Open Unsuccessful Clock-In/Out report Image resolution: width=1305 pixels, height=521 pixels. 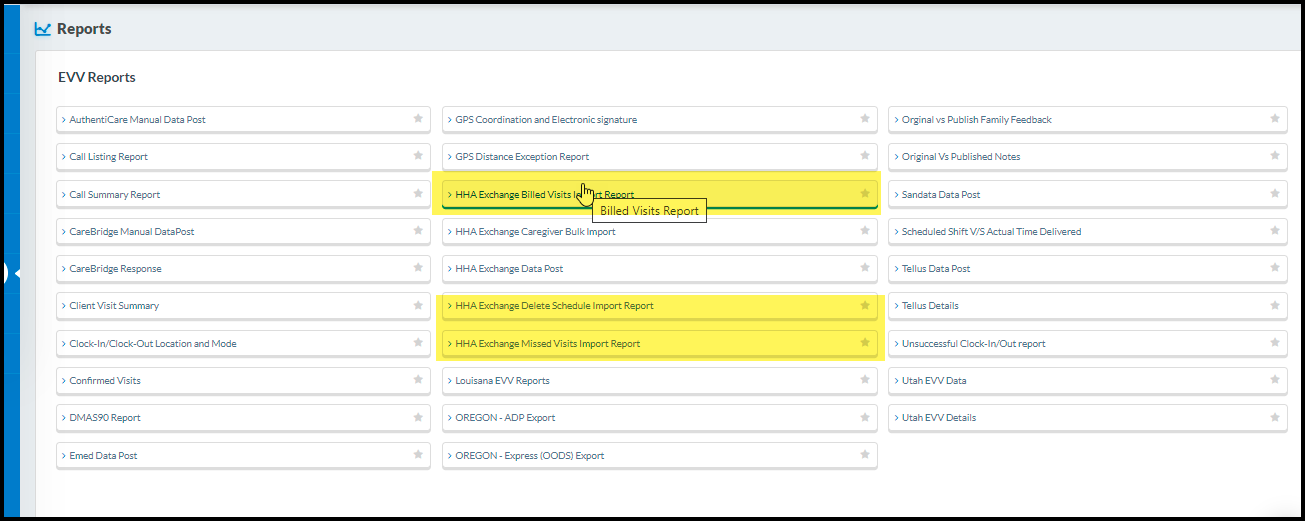point(973,344)
